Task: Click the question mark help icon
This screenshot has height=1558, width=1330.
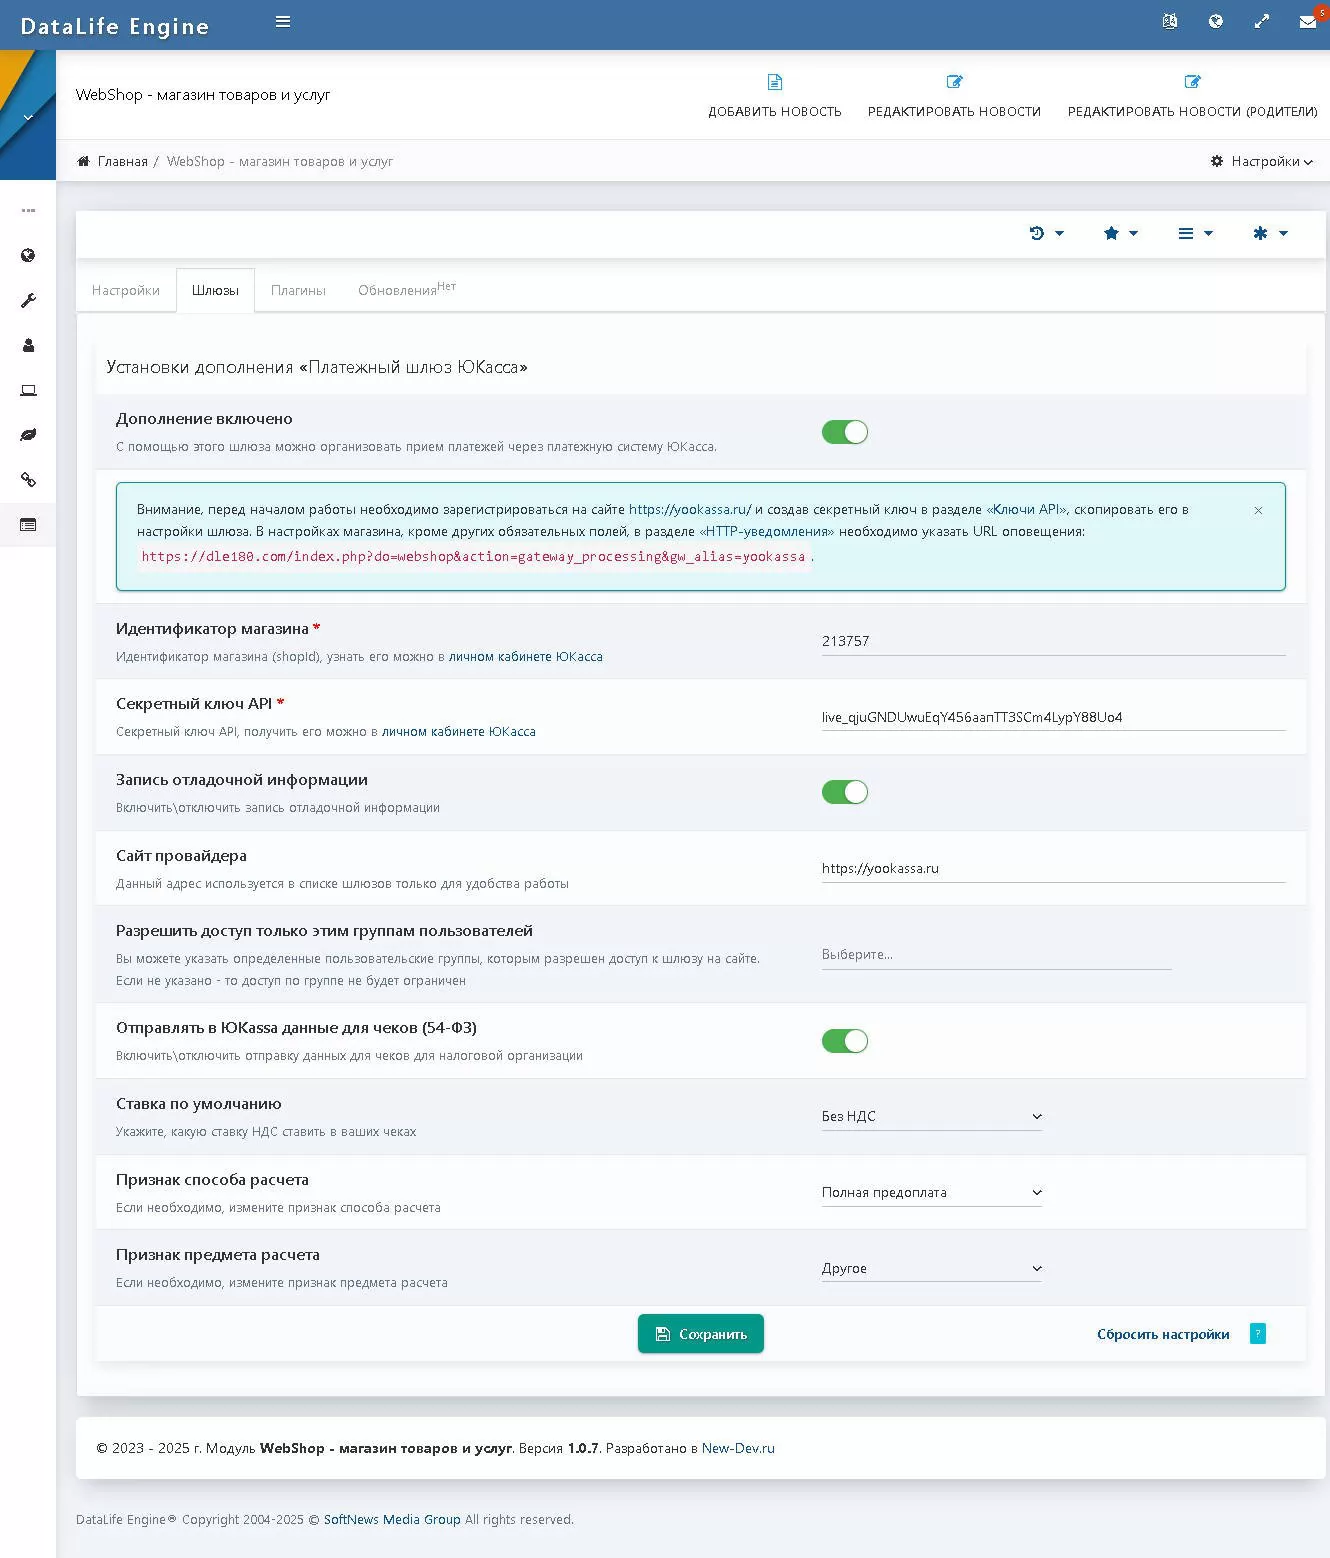Action: (x=1258, y=1334)
